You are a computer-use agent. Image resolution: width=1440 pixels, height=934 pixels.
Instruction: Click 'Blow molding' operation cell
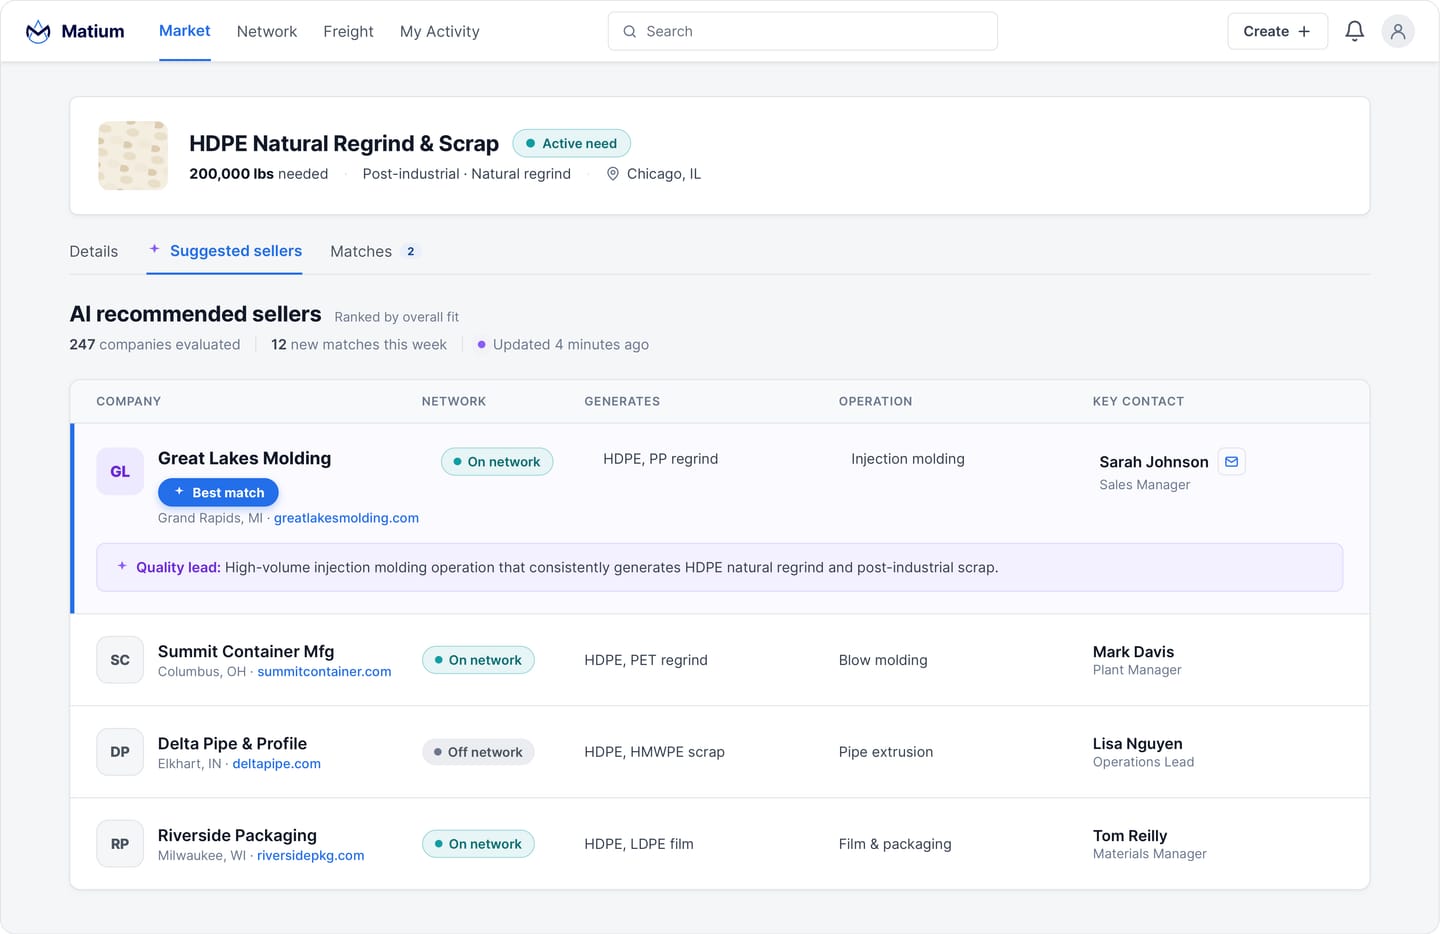pos(883,660)
